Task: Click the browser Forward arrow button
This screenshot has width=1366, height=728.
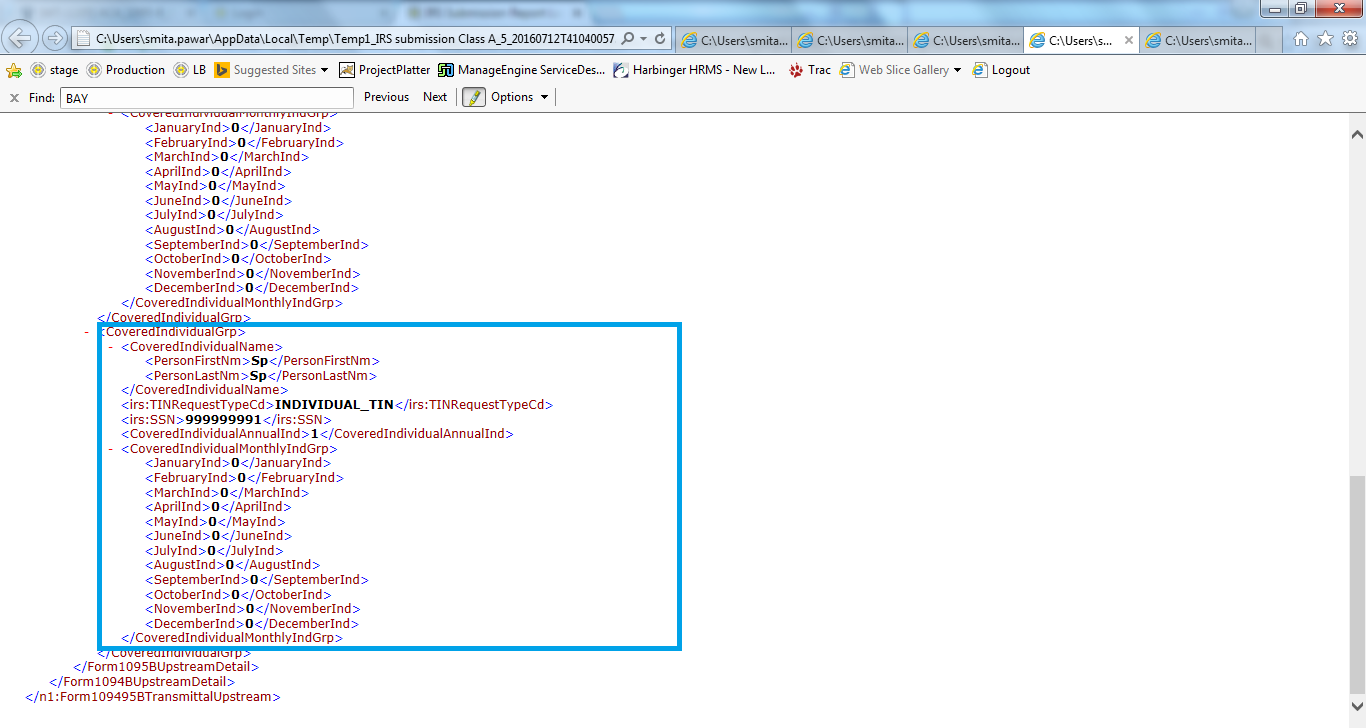Action: 55,38
